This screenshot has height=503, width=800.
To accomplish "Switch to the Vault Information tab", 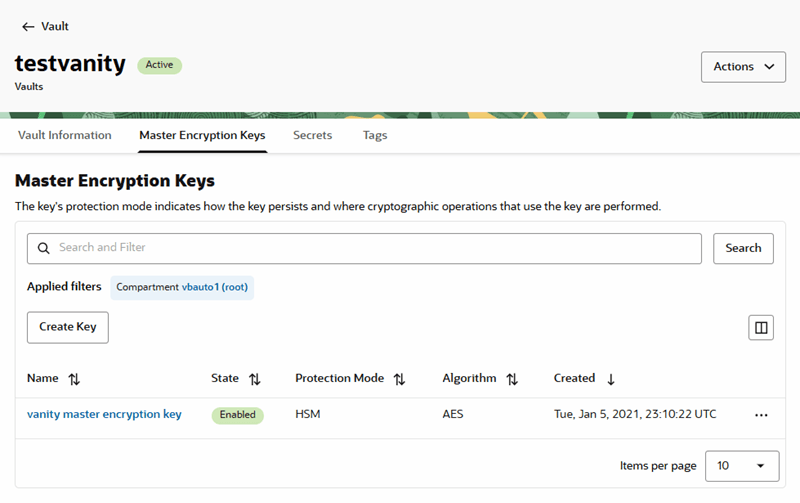I will [x=65, y=135].
